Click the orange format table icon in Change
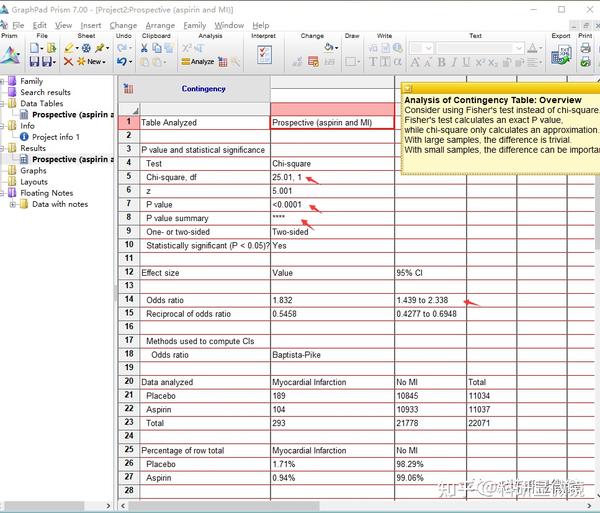This screenshot has width=600, height=513. (313, 61)
